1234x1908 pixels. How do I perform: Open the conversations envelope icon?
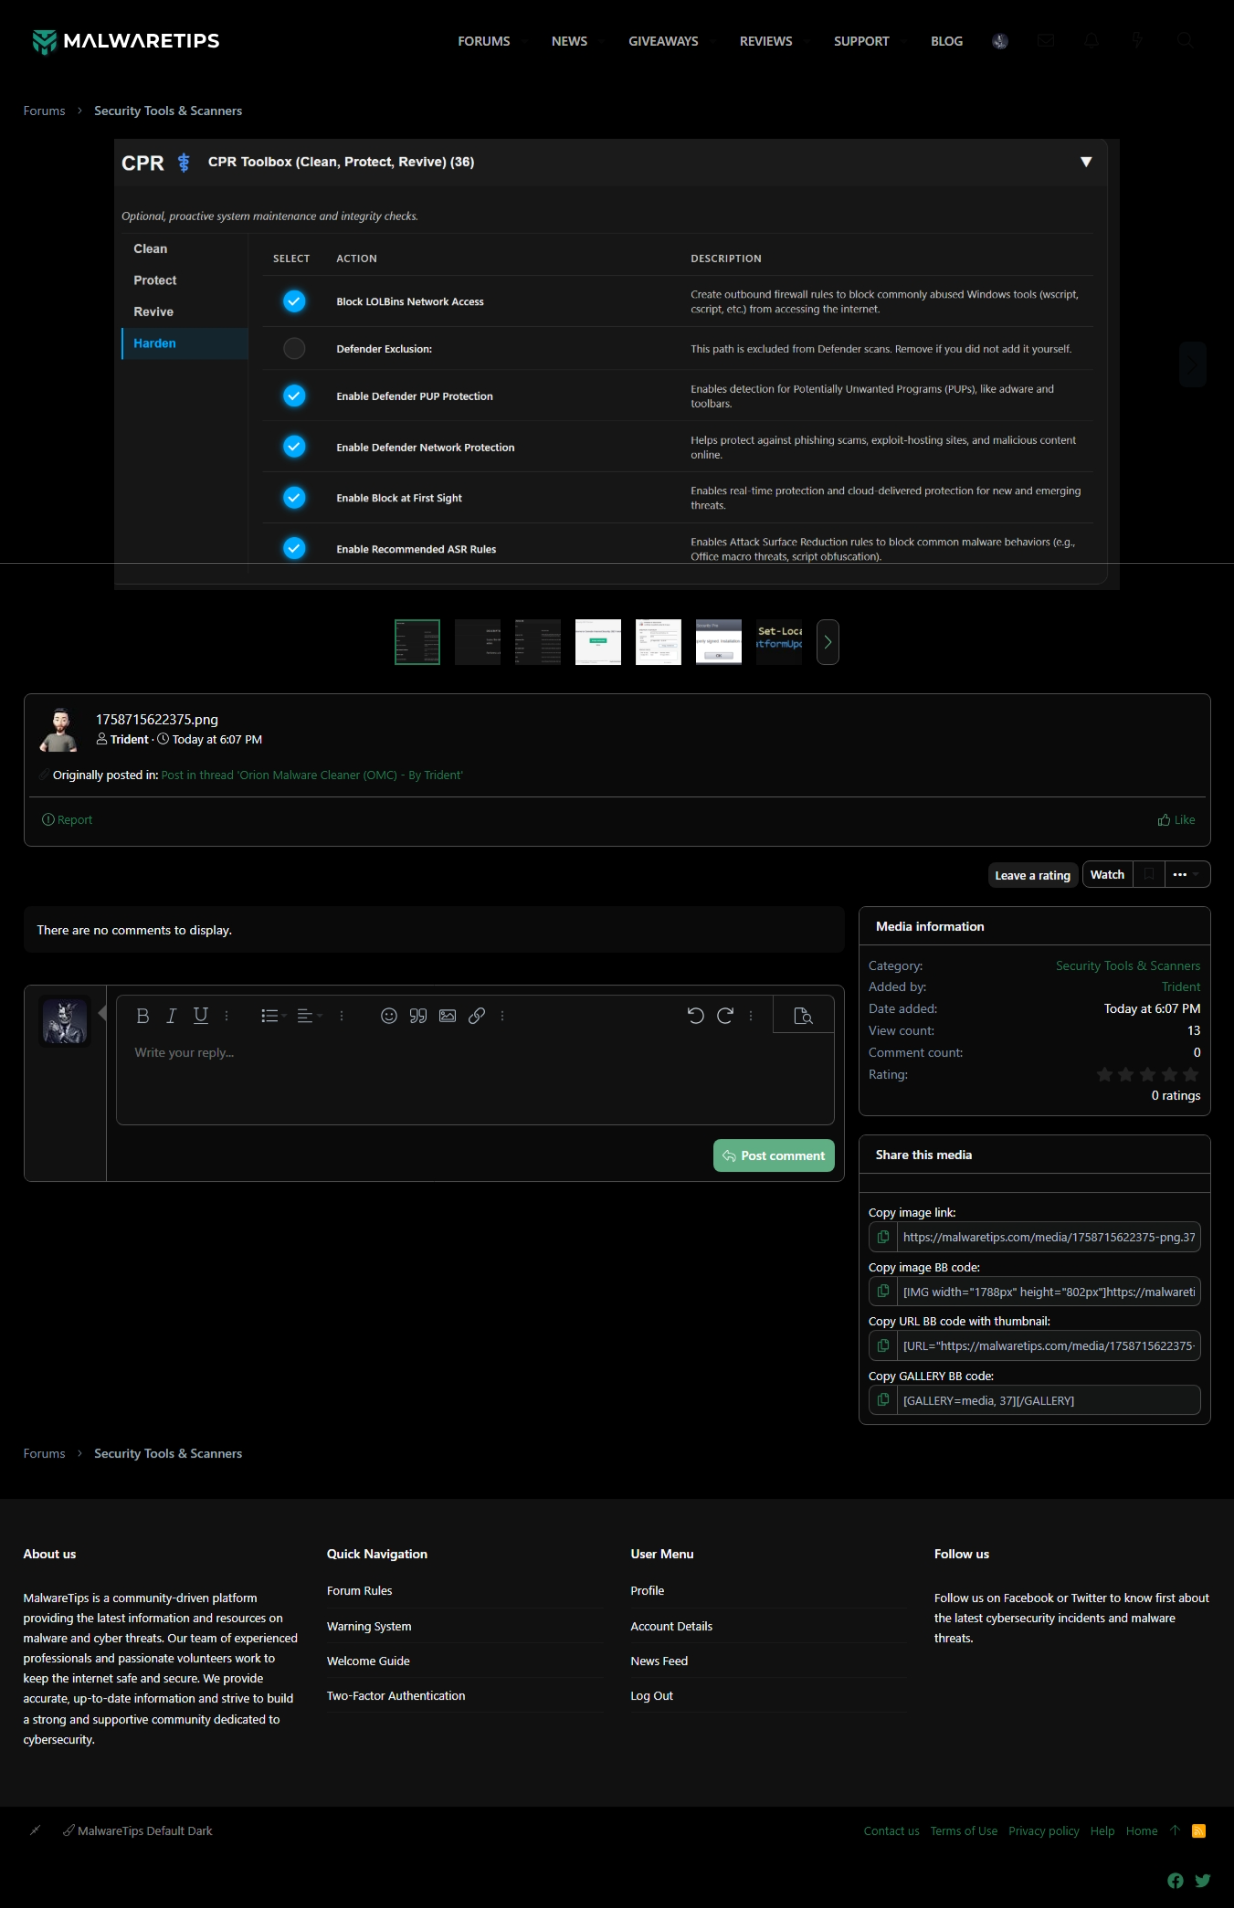pos(1046,41)
